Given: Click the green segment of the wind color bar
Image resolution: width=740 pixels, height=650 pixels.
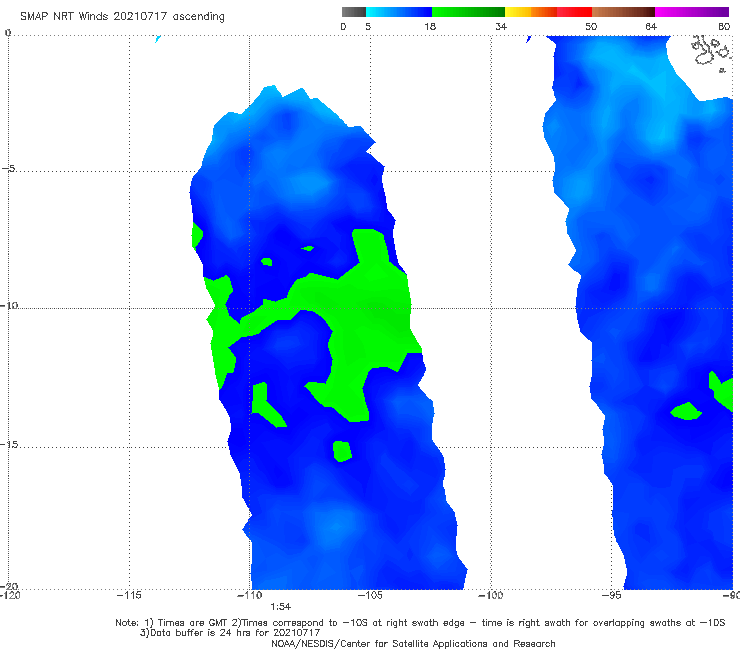Looking at the screenshot, I should (468, 12).
